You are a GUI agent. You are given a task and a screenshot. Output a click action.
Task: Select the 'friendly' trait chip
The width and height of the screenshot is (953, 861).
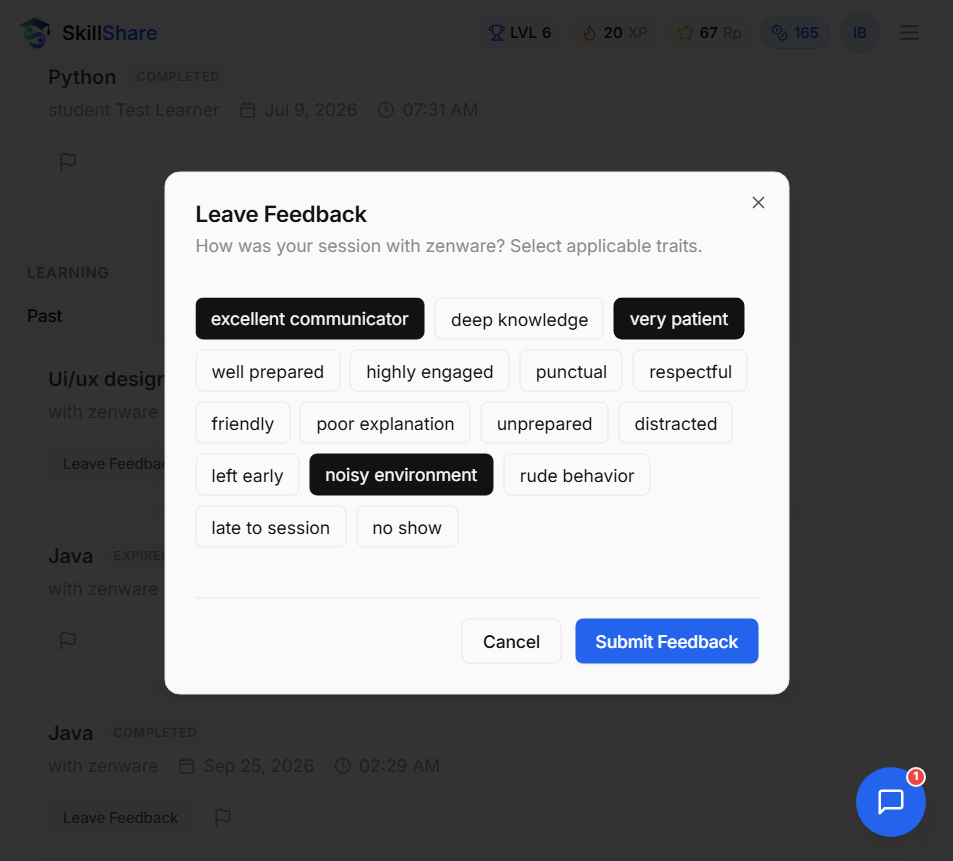pyautogui.click(x=243, y=423)
